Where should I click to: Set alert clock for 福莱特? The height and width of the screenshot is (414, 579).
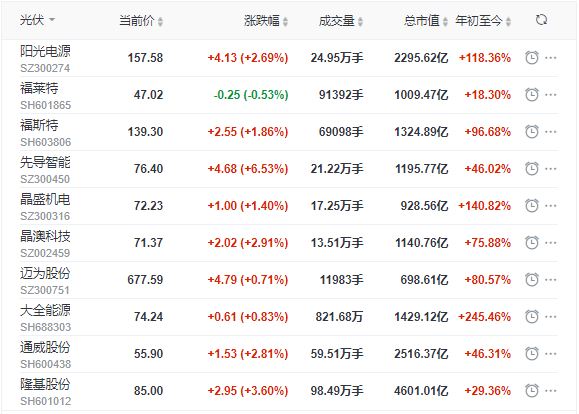pos(532,95)
